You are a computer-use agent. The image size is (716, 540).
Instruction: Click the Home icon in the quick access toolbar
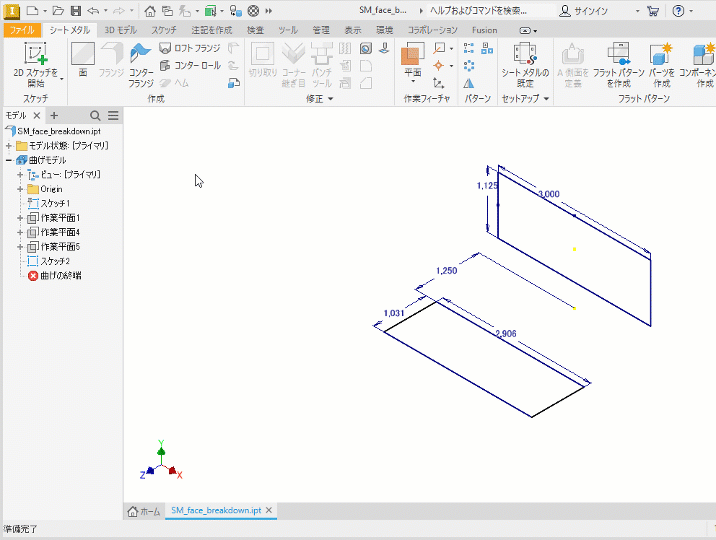[150, 10]
